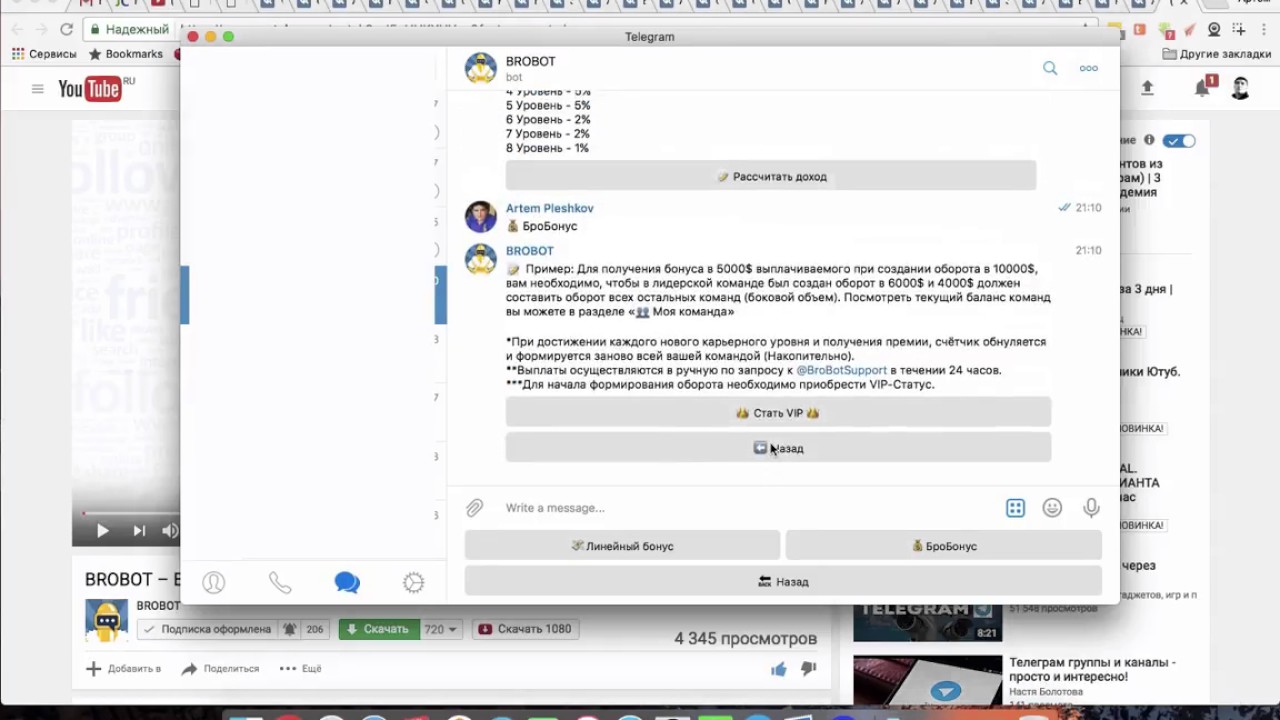This screenshot has width=1280, height=720.
Task: Skip to next YouTube video
Action: [139, 531]
